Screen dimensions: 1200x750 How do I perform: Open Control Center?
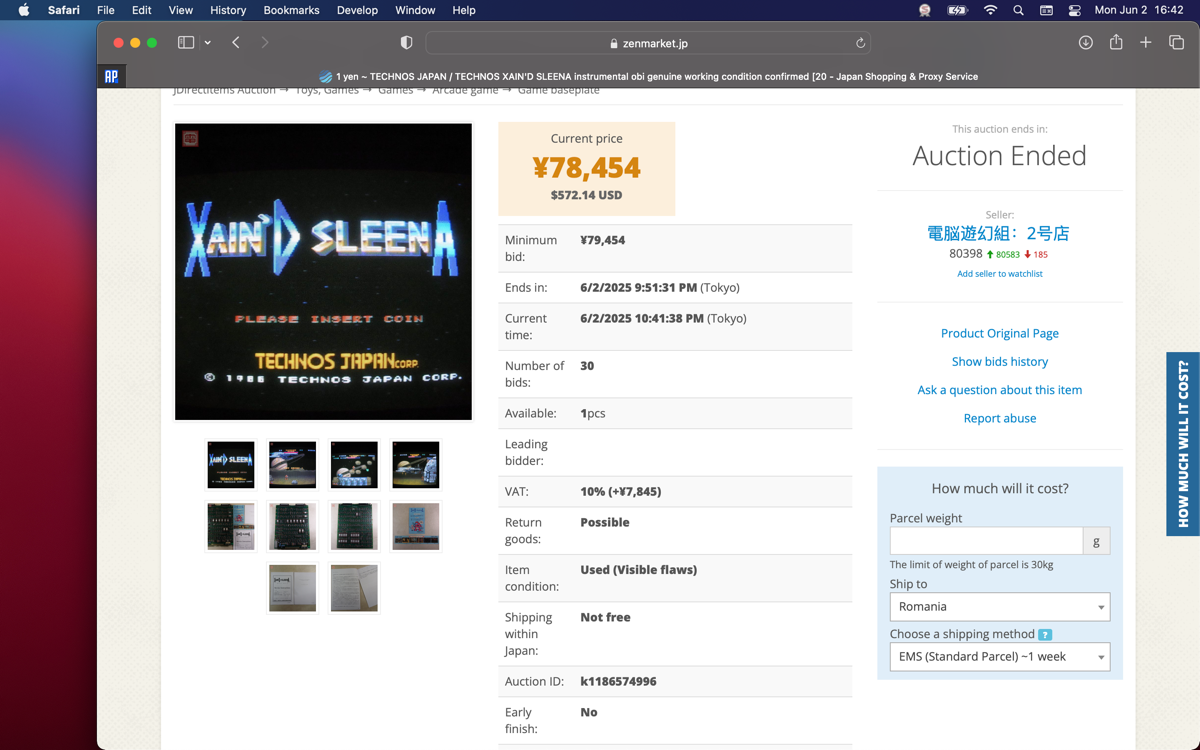pyautogui.click(x=1075, y=10)
